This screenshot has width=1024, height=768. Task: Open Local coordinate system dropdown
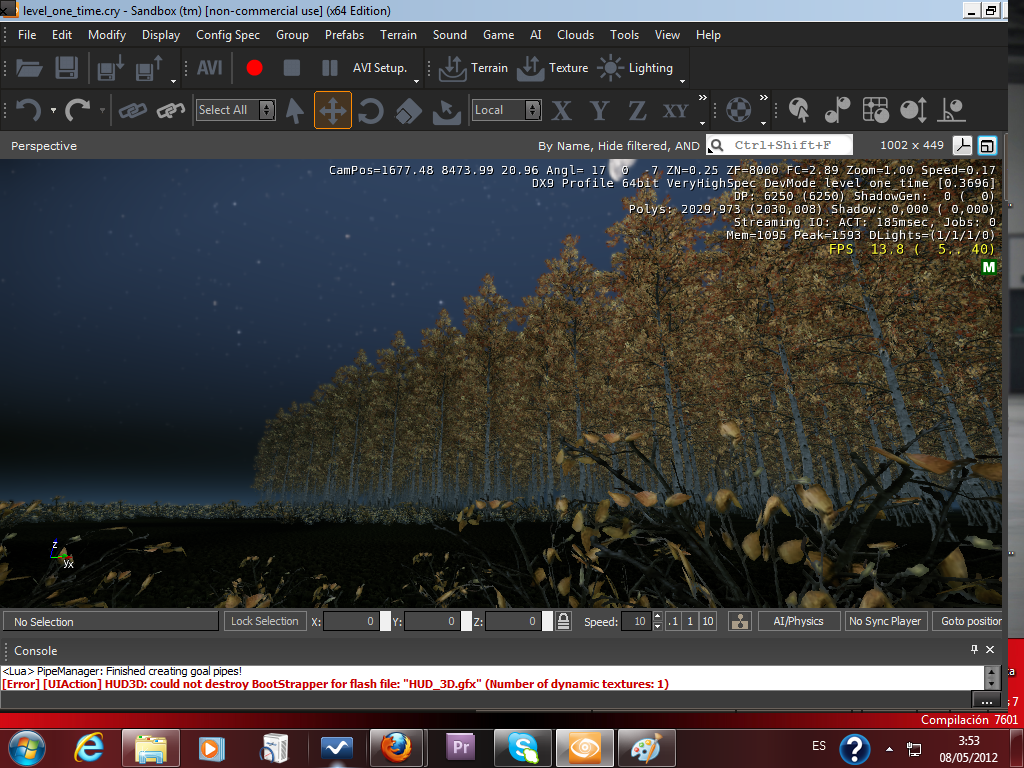pos(507,110)
